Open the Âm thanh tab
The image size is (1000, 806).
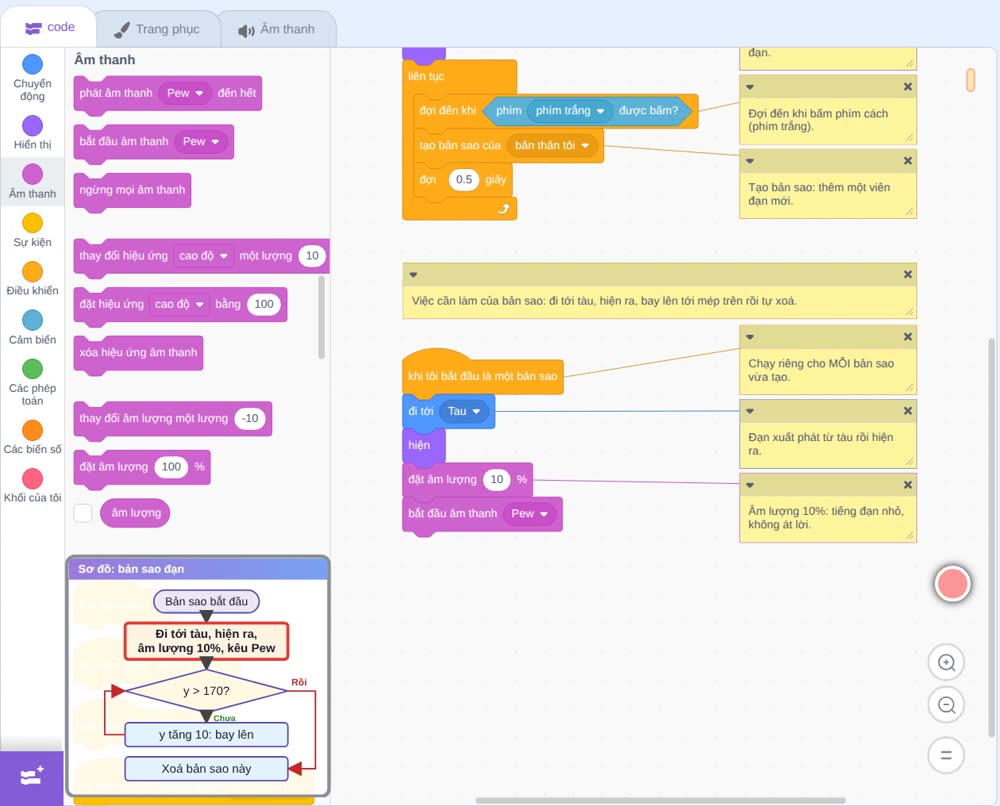277,29
